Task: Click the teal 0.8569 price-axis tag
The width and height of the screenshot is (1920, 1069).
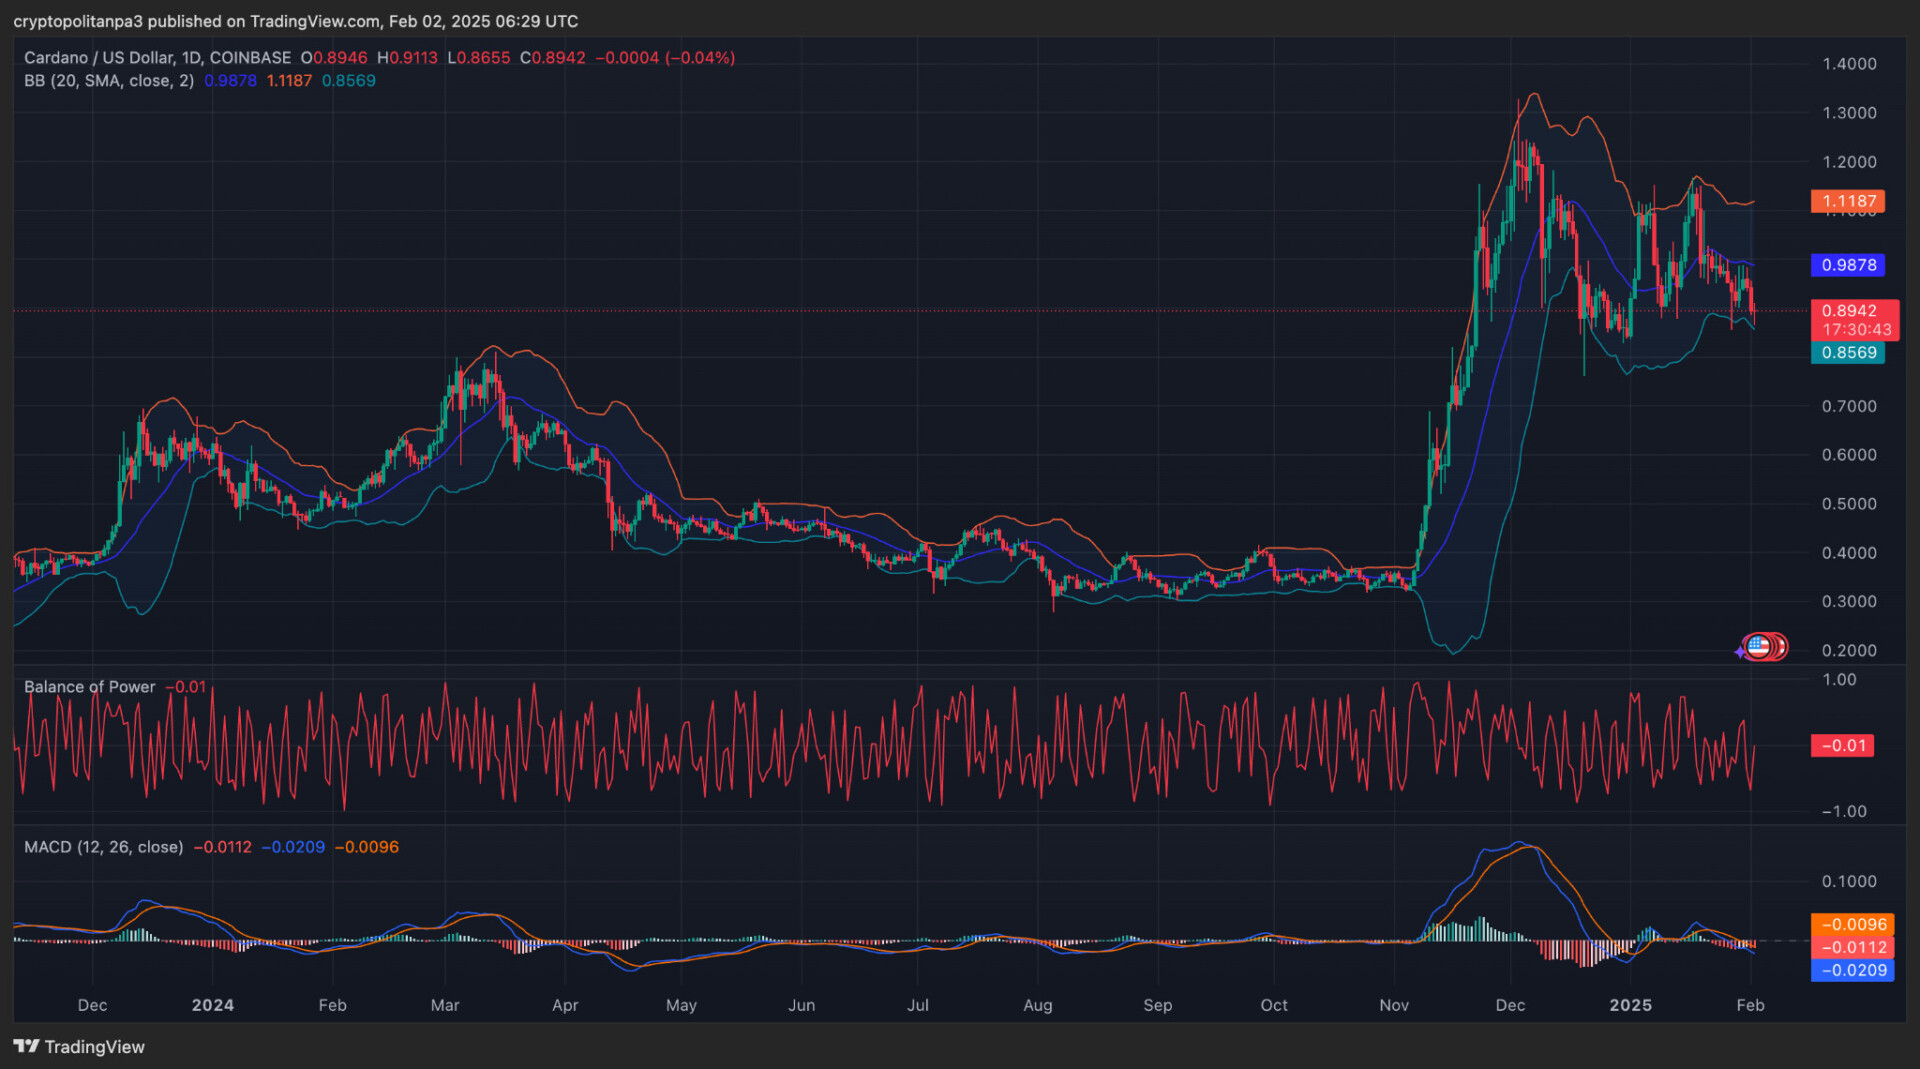Action: point(1848,353)
